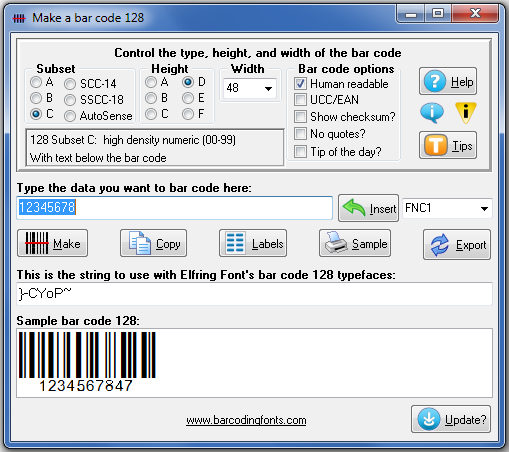Click the Export button
Image resolution: width=509 pixels, height=452 pixels.
457,244
